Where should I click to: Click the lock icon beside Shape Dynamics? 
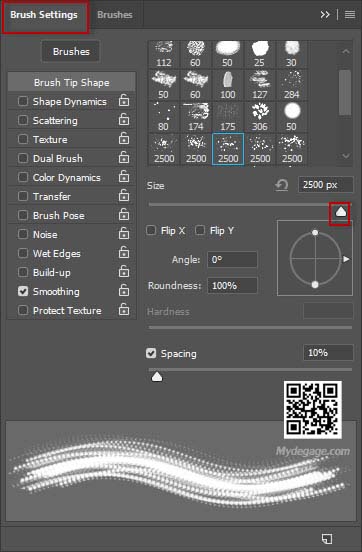pyautogui.click(x=124, y=101)
